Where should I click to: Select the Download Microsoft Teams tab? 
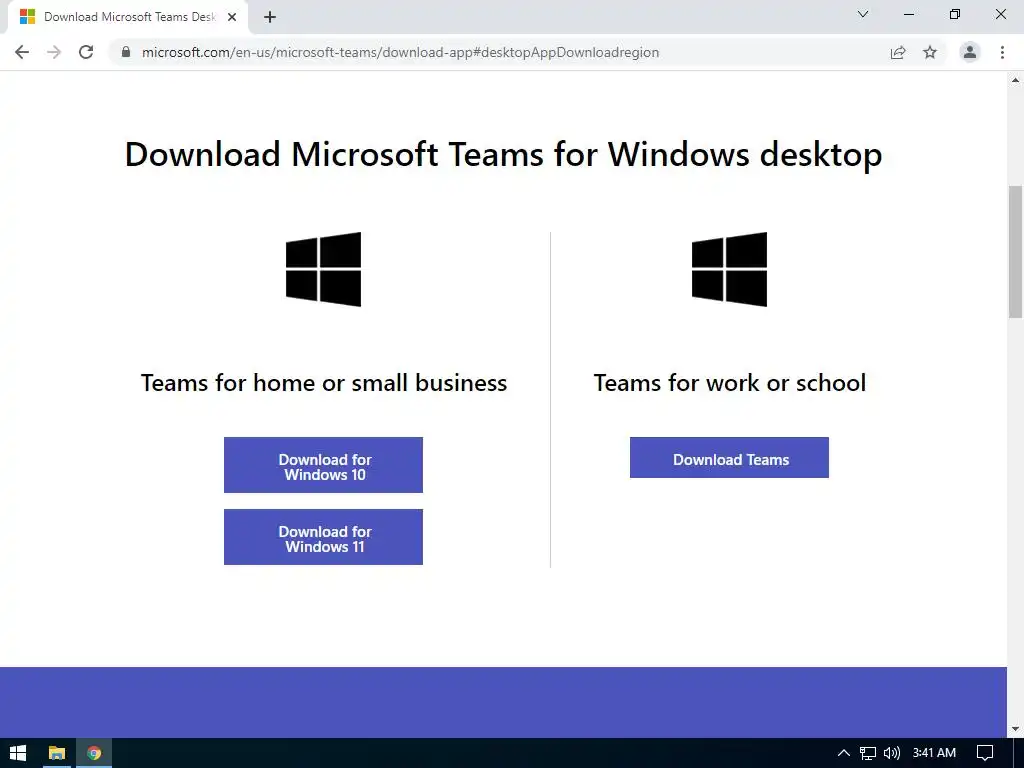point(128,17)
